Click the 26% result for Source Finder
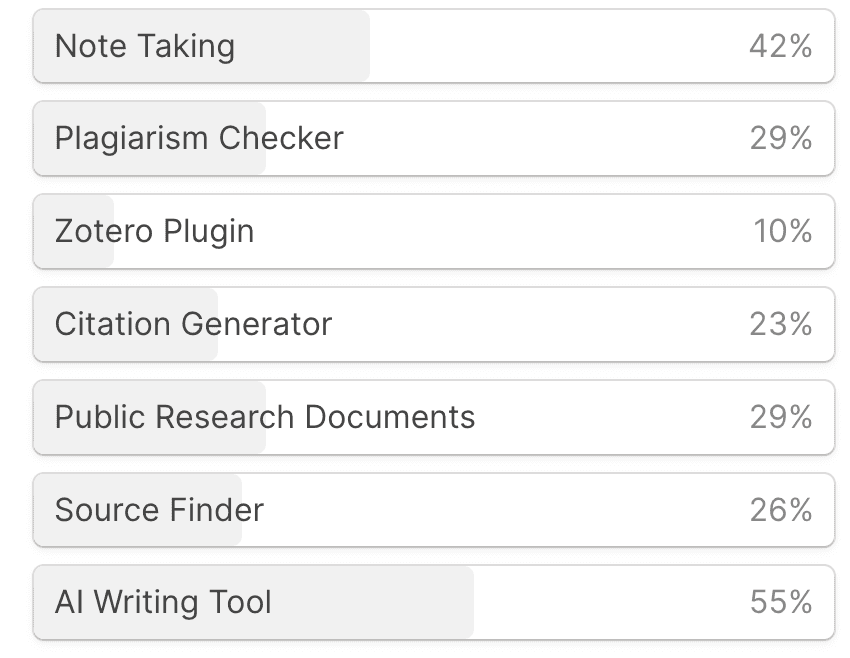 coord(780,510)
